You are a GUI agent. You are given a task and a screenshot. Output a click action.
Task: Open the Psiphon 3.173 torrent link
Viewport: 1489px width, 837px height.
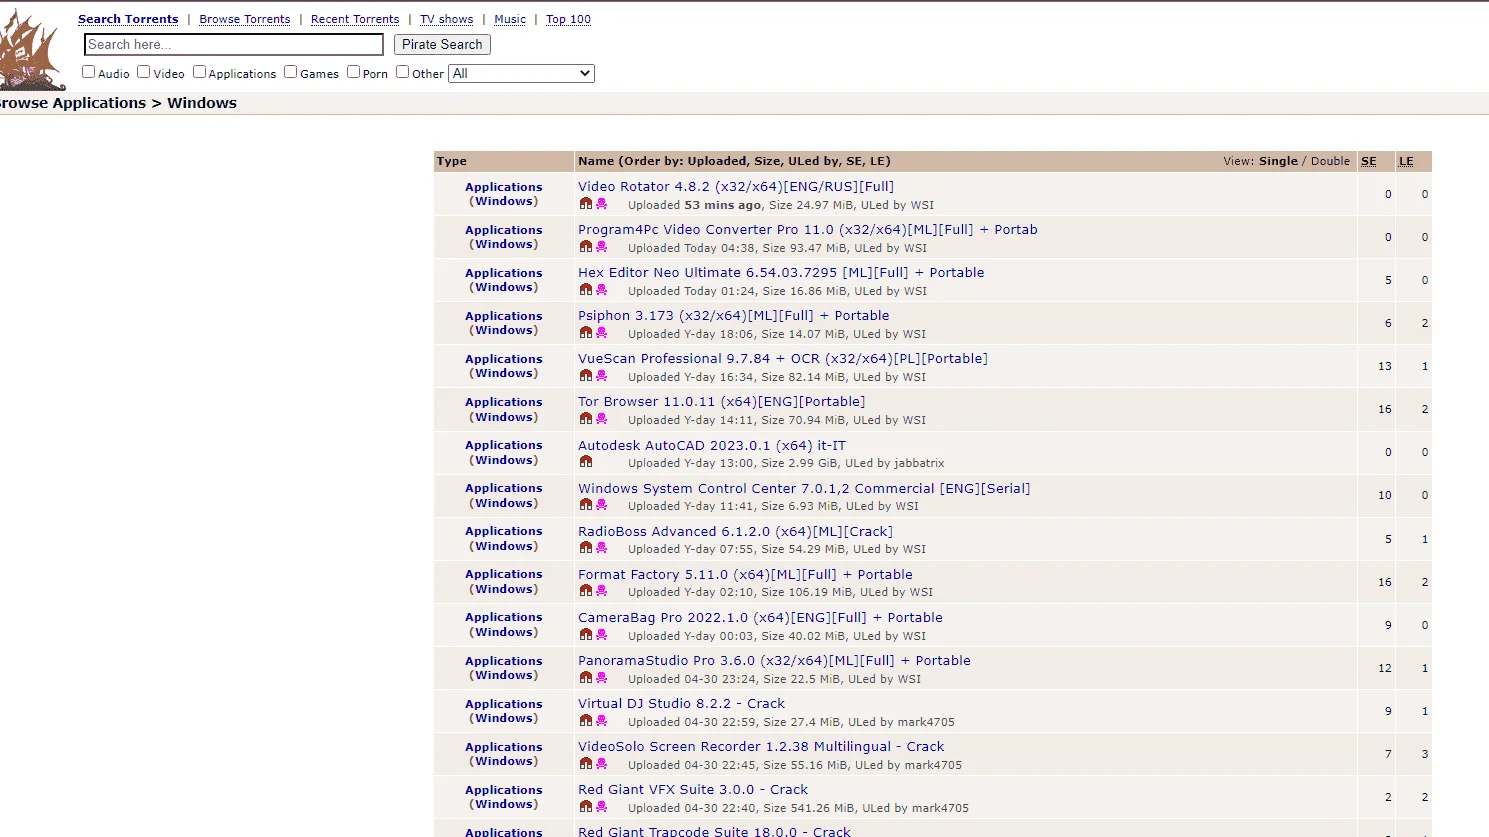[x=734, y=315]
